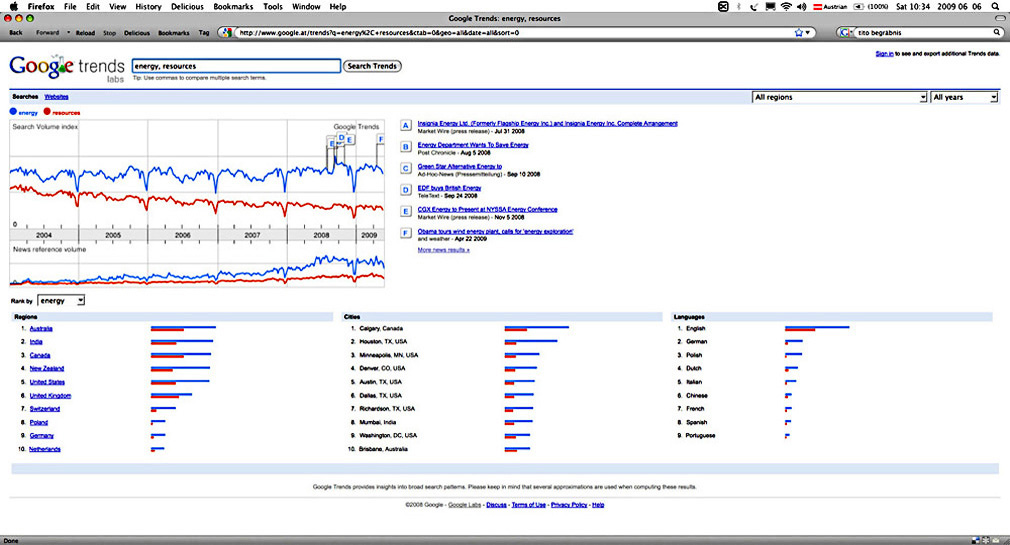Image resolution: width=1010 pixels, height=545 pixels.
Task: Open the history arrow beside Forward
Action: point(68,32)
